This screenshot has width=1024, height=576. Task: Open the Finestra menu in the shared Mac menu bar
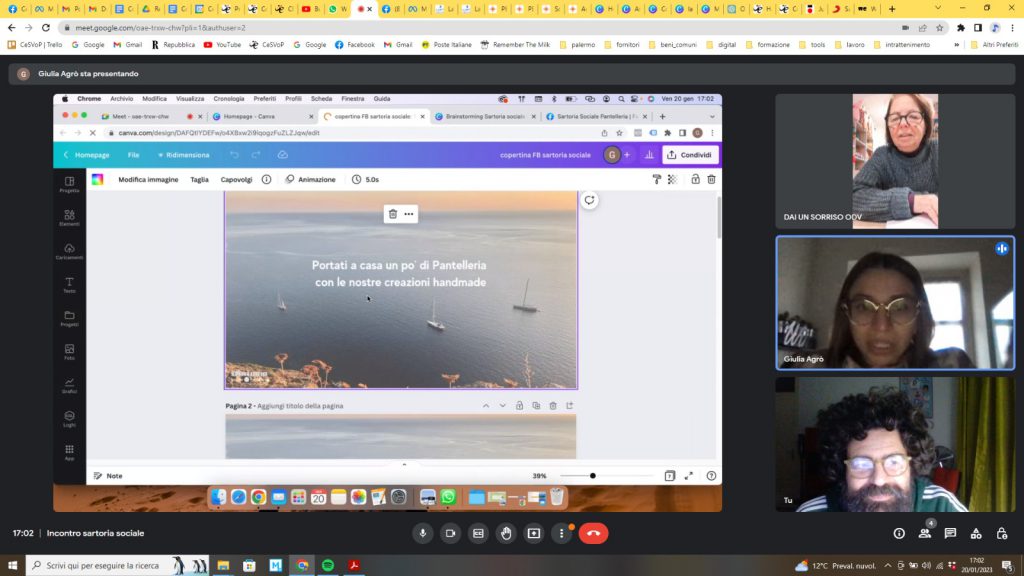pos(353,99)
